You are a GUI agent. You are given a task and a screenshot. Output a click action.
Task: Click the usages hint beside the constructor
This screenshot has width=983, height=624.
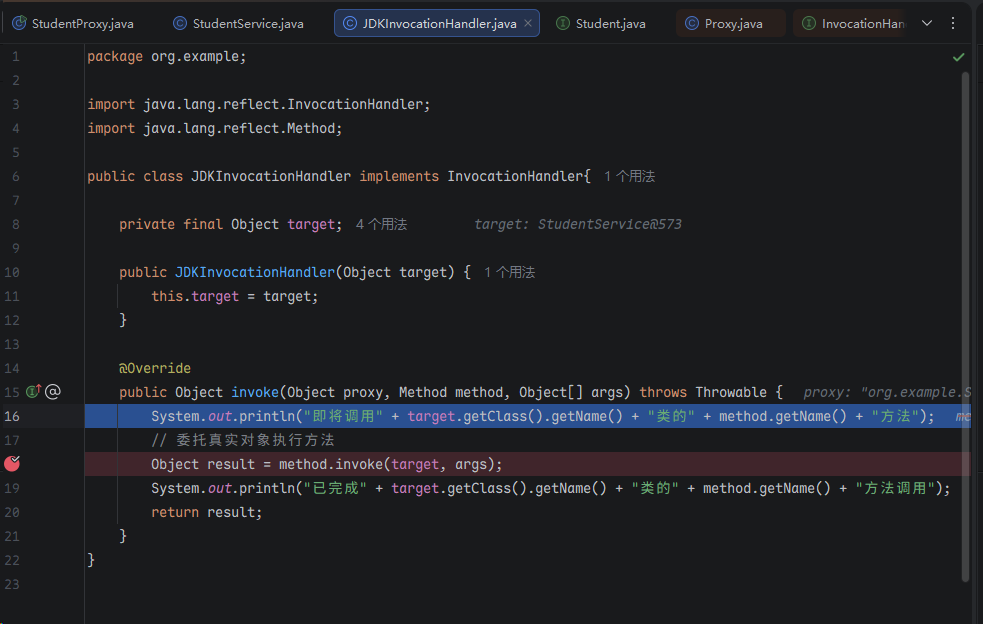(x=509, y=272)
